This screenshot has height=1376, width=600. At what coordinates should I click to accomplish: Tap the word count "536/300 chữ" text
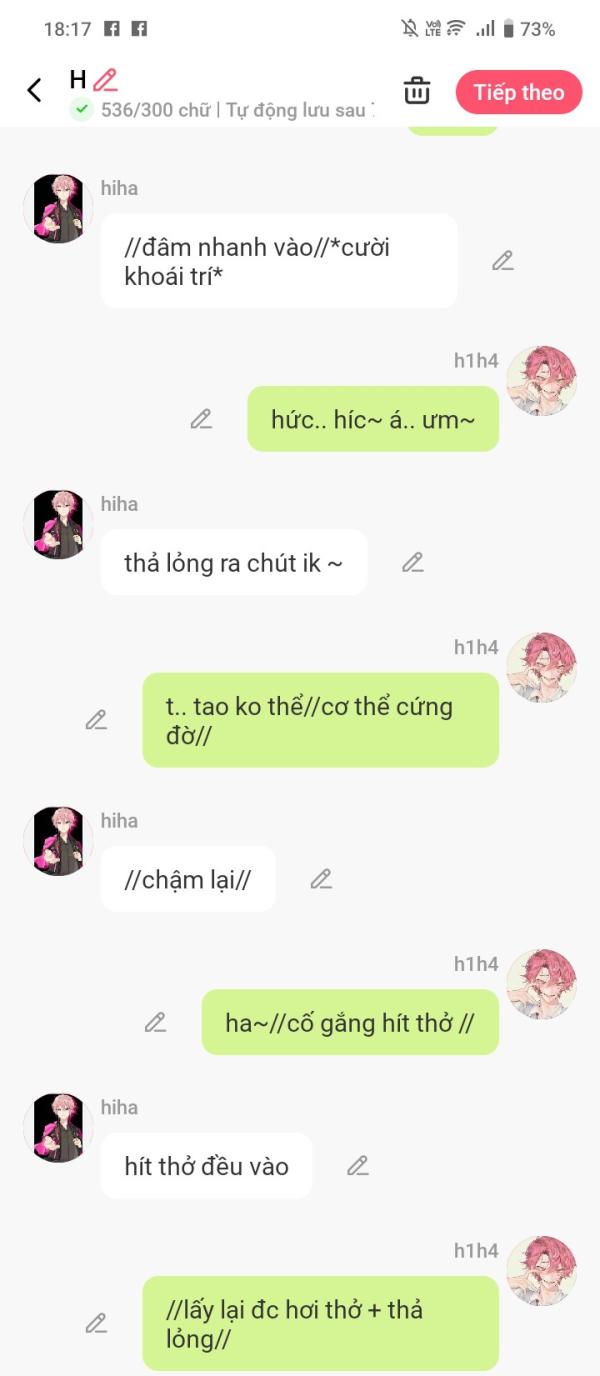(x=155, y=110)
